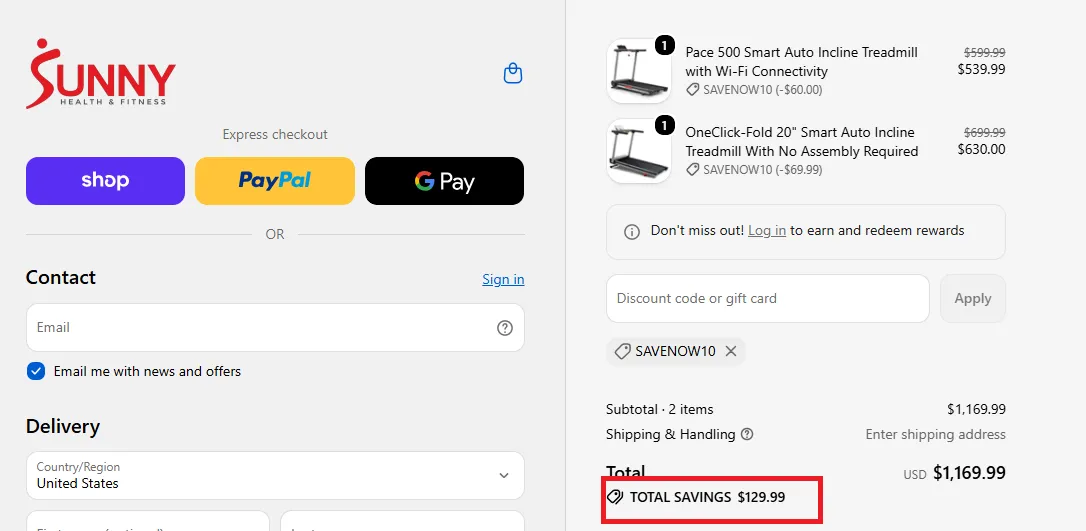Viewport: 1086px width, 531px height.
Task: Click the Pace 500 Smart Auto Incline Treadmill title
Action: [x=801, y=62]
